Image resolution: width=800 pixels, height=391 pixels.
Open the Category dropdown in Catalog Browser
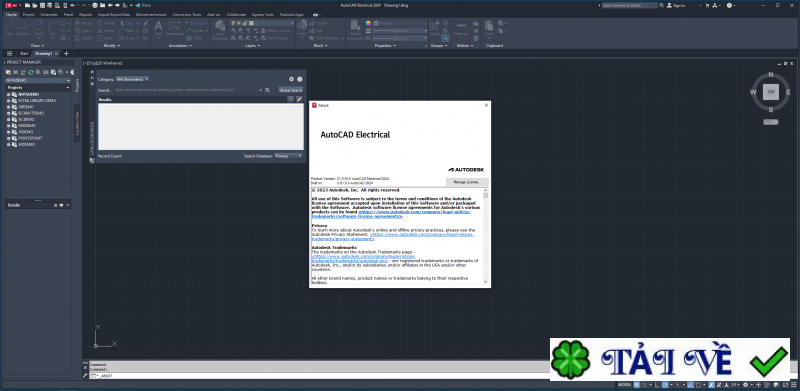coord(132,79)
